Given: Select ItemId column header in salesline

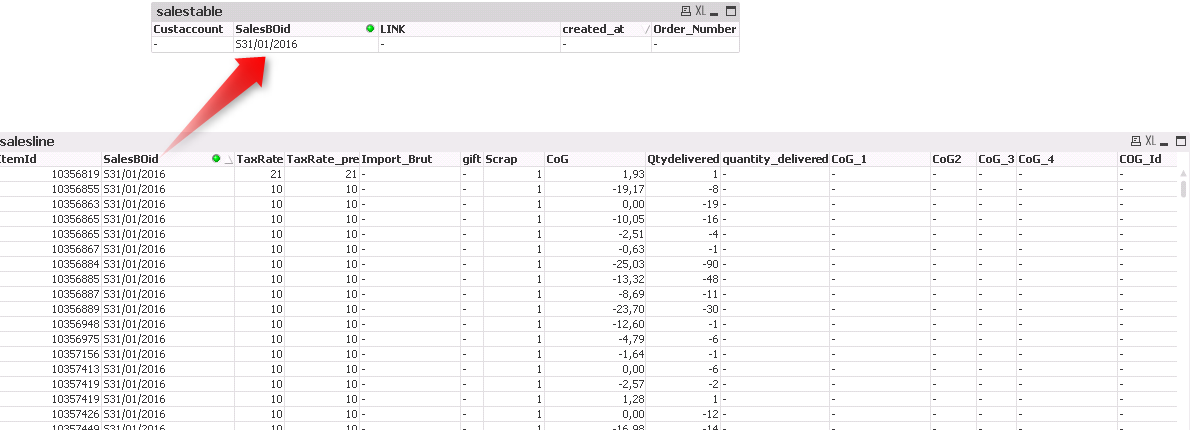Looking at the screenshot, I should click(18, 159).
